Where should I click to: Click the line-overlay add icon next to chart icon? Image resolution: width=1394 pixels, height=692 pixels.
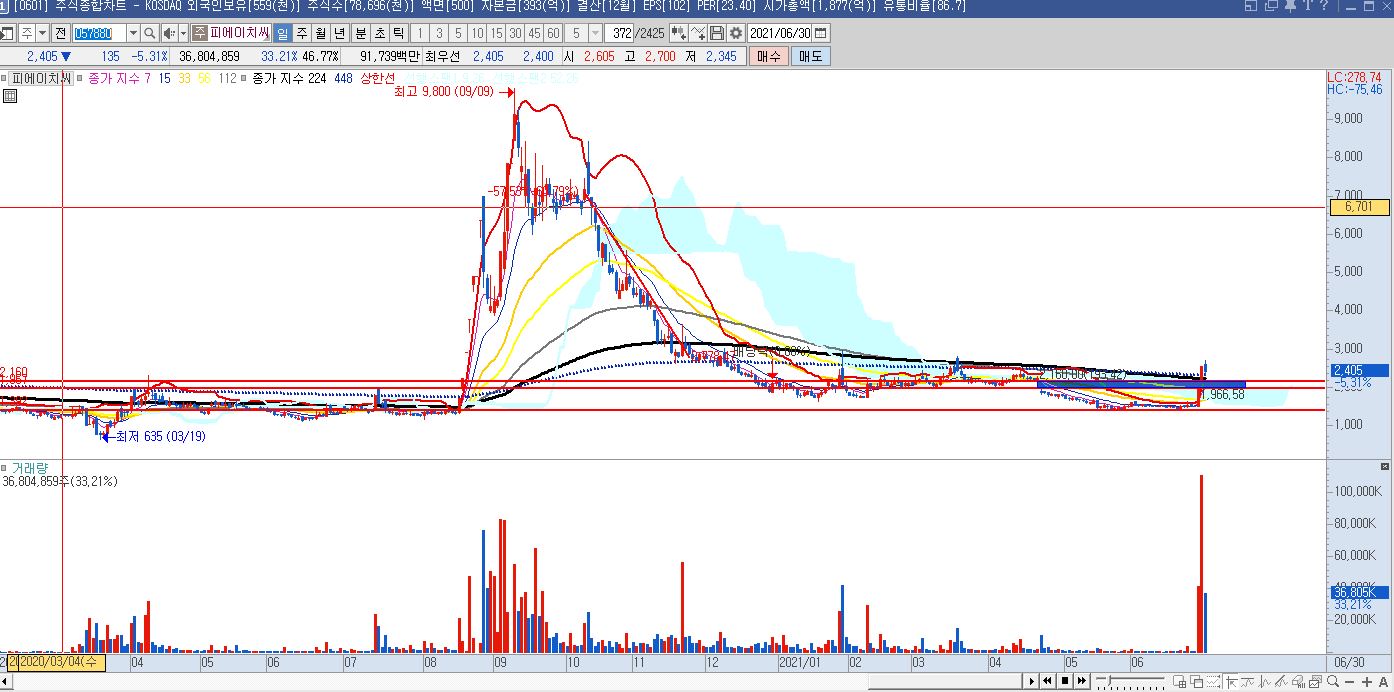point(699,33)
